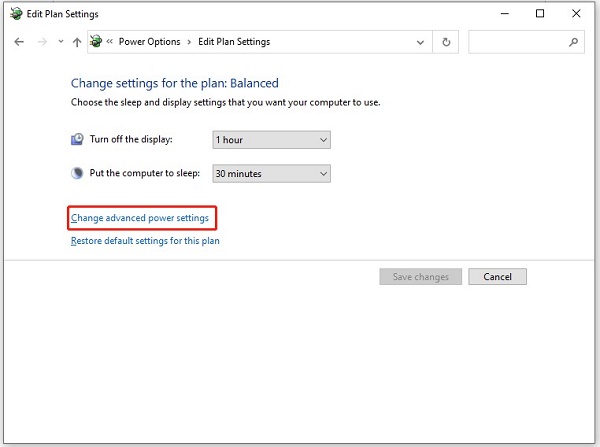Select Edit Plan Settings breadcrumb
This screenshot has width=600, height=447.
[x=234, y=42]
